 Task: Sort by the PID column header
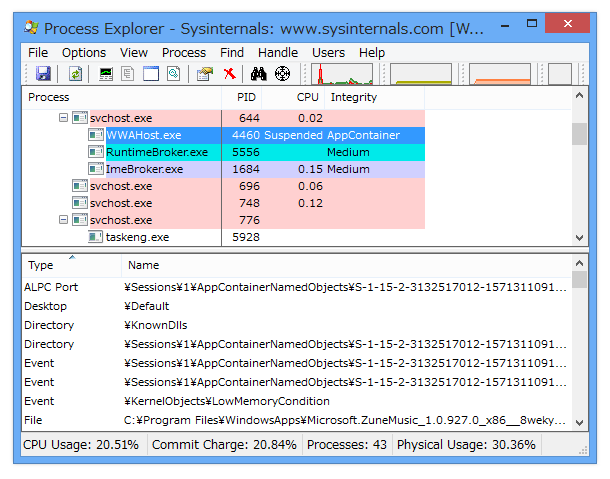point(242,97)
